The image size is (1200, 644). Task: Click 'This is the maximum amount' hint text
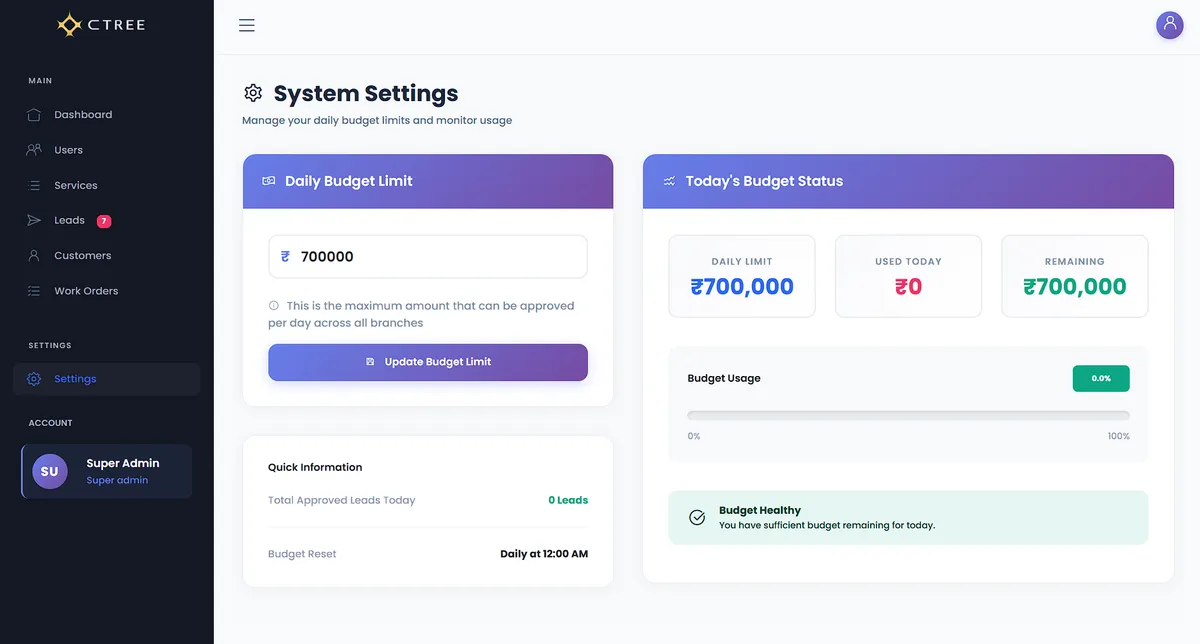click(x=421, y=314)
